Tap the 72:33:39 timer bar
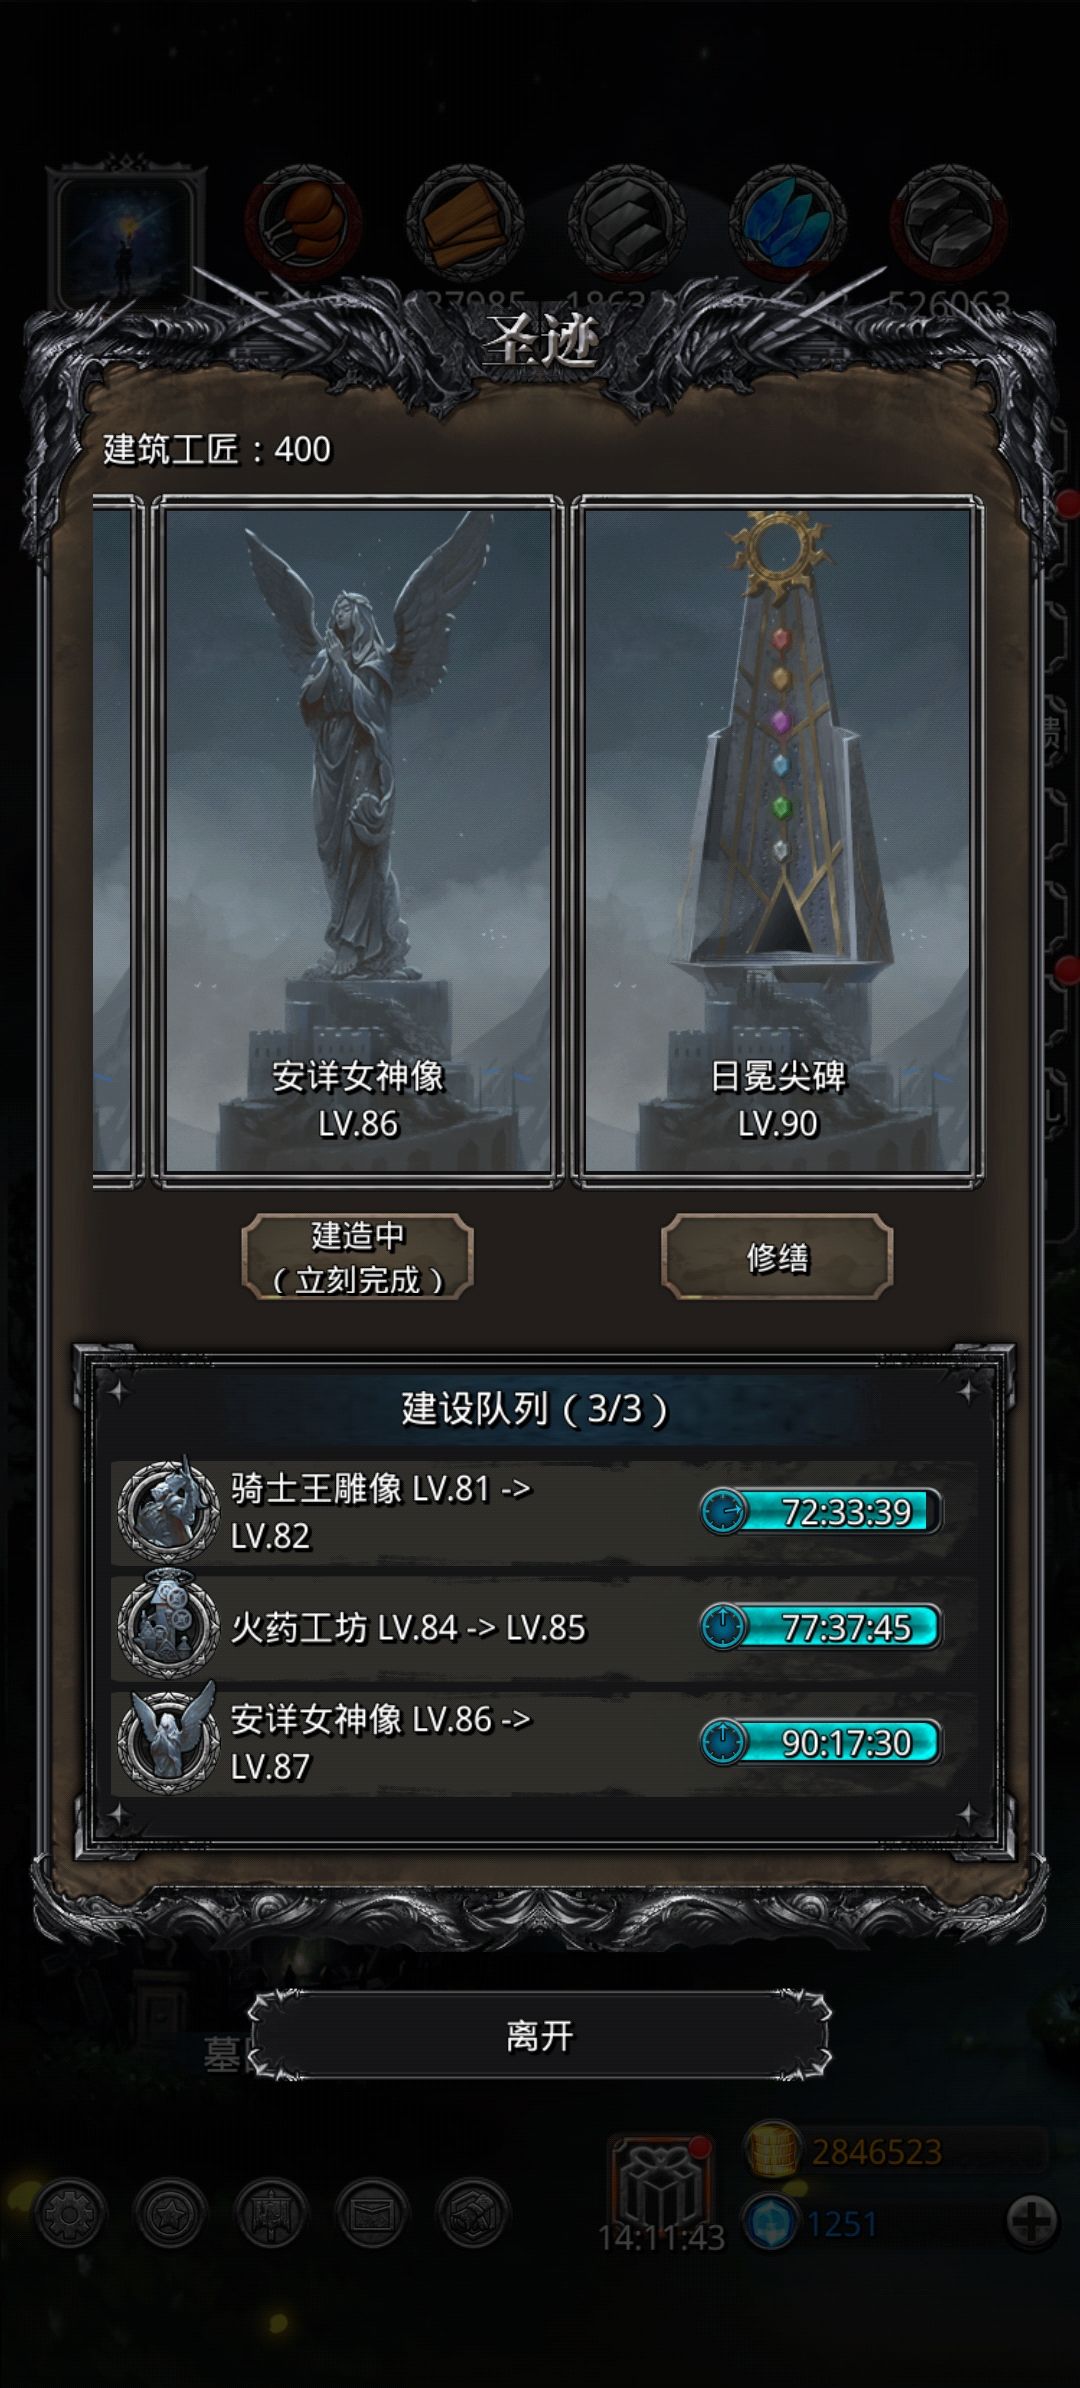Image resolution: width=1080 pixels, height=2388 pixels. pyautogui.click(x=820, y=1511)
